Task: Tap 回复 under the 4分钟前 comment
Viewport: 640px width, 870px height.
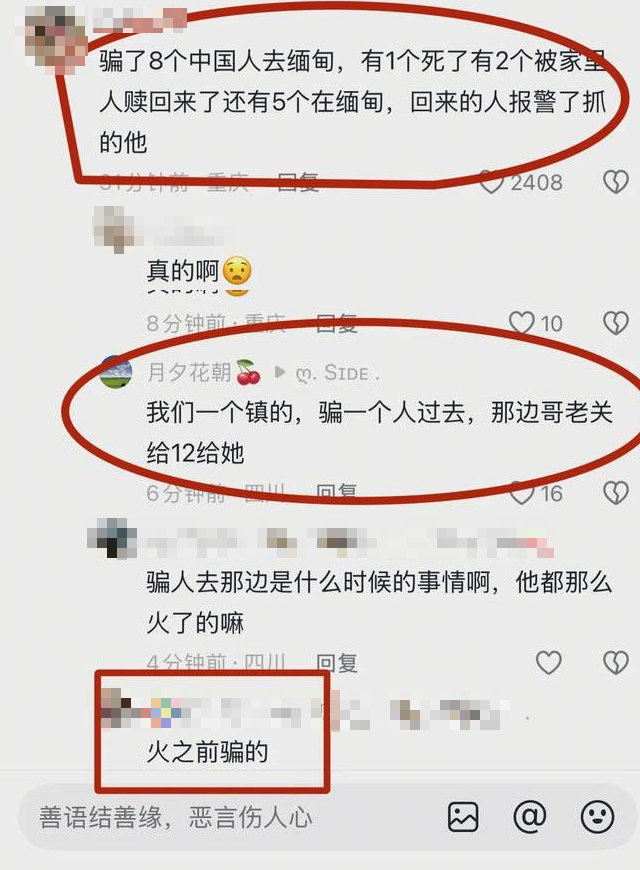Action: tap(336, 663)
